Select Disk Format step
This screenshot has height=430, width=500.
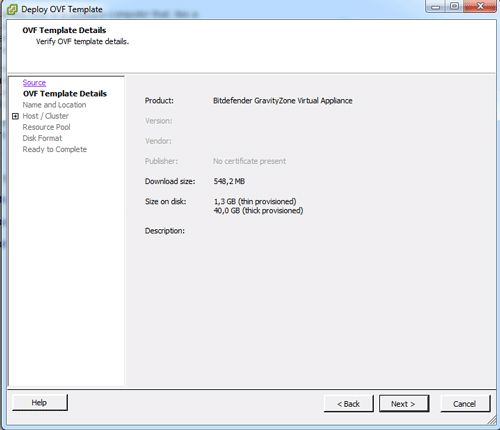coord(42,138)
